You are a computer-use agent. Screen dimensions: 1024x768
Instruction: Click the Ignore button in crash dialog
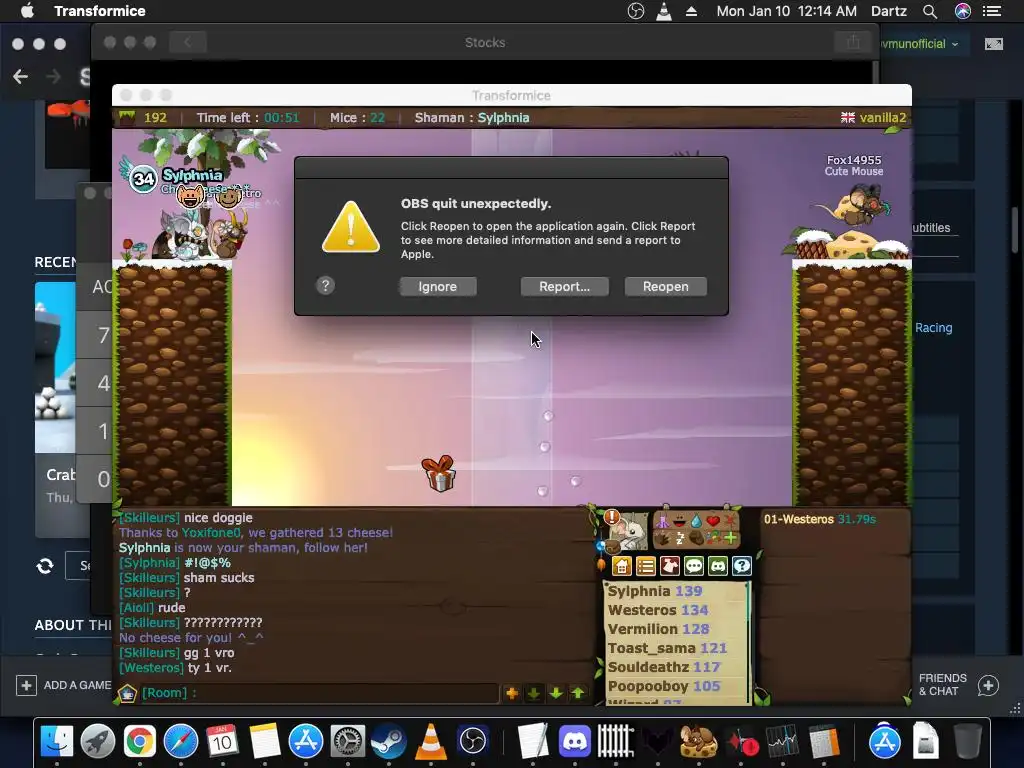click(438, 286)
